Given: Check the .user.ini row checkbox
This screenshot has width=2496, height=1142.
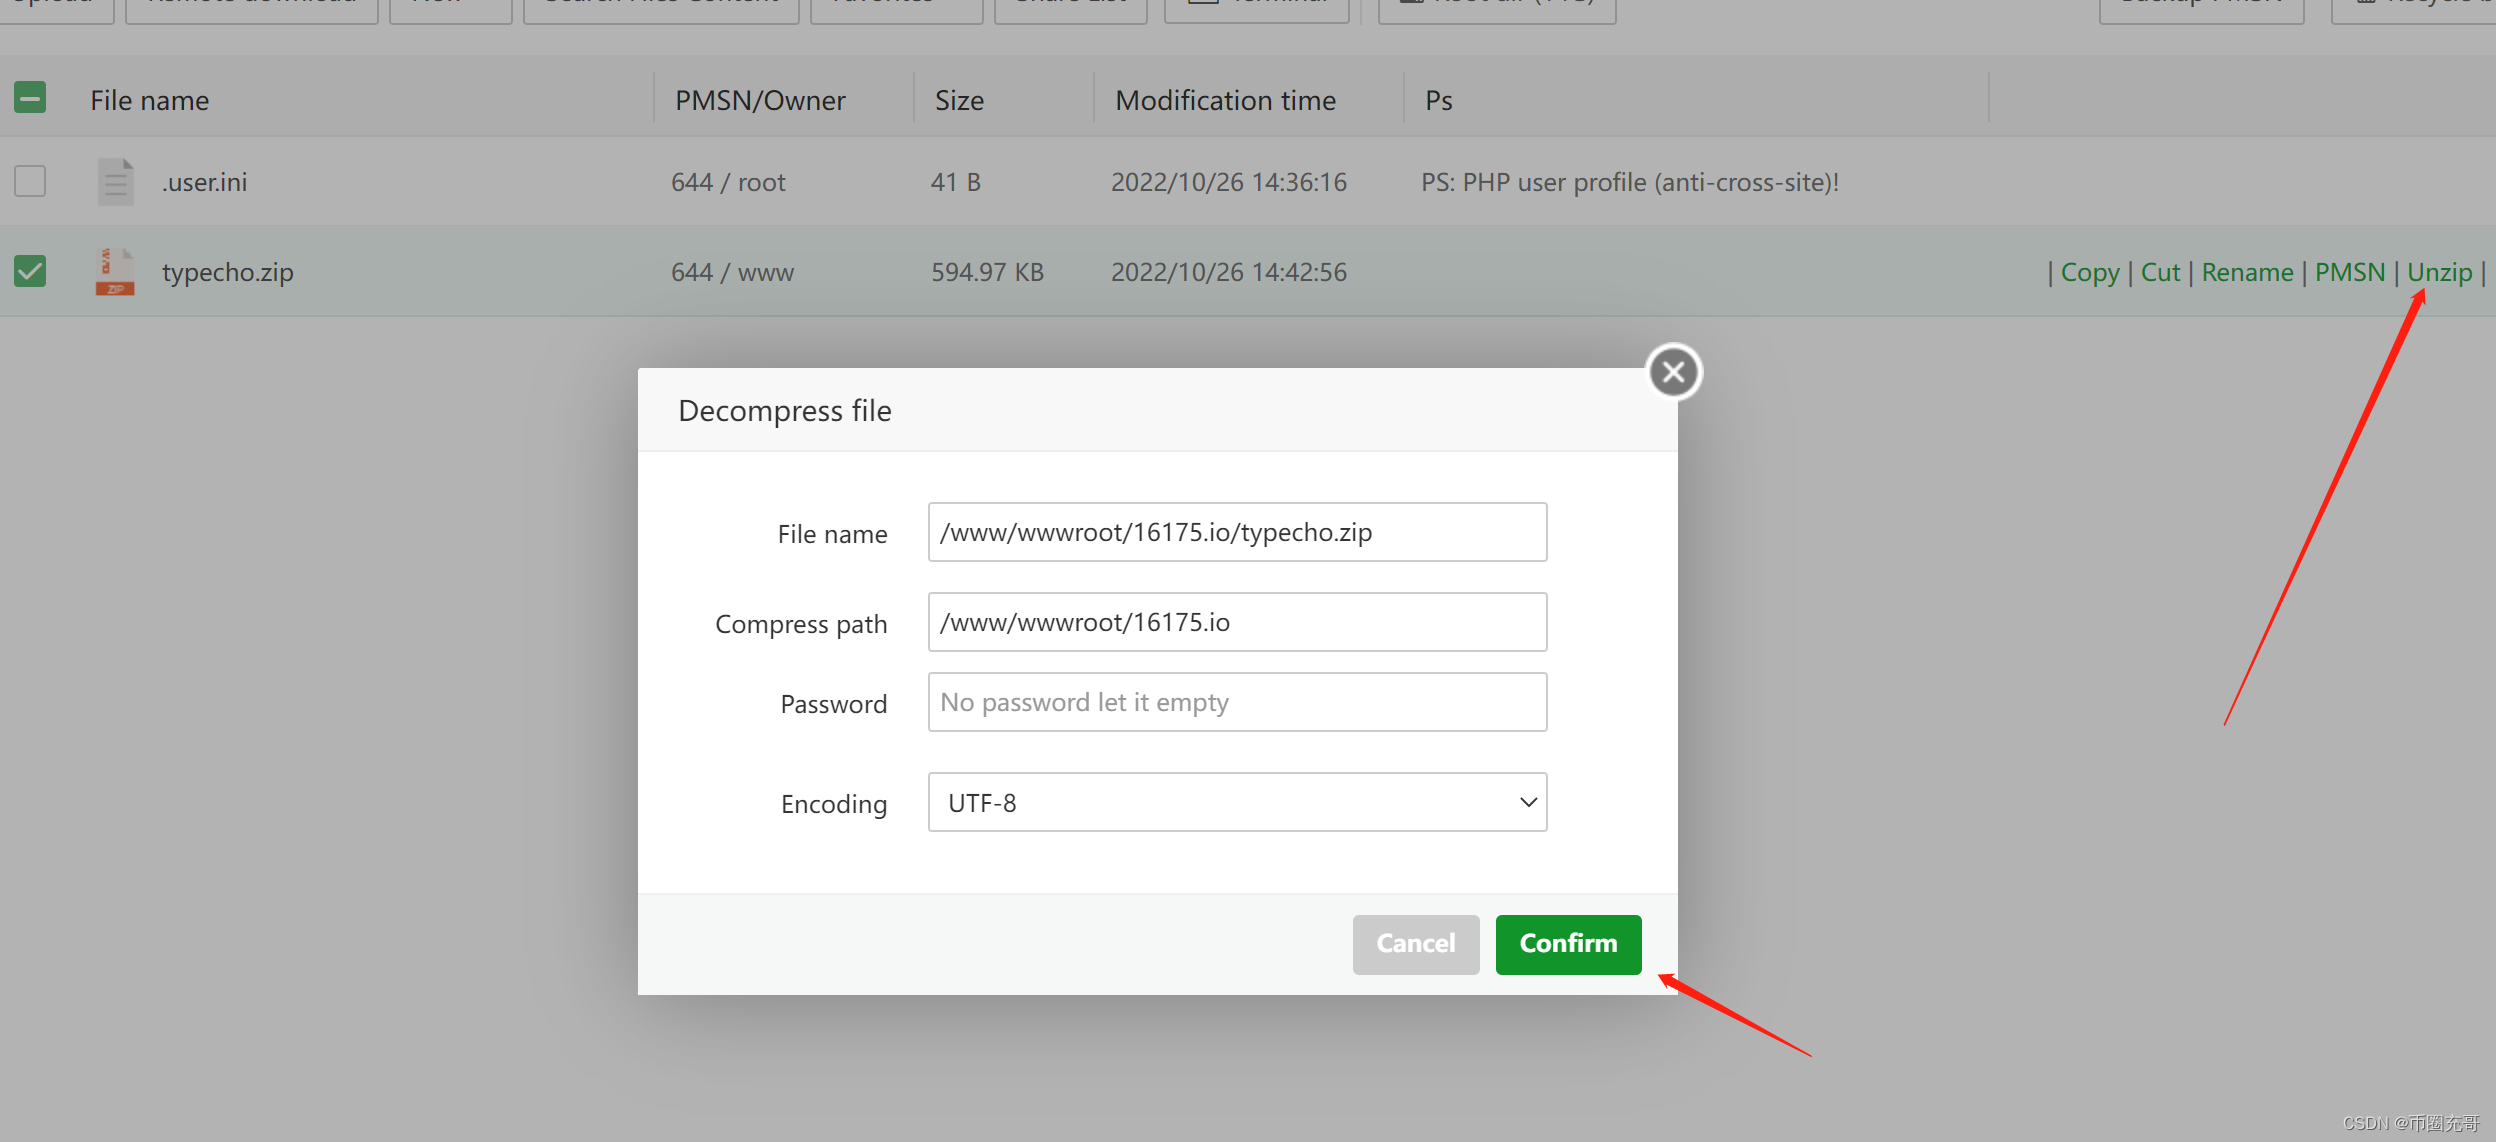Looking at the screenshot, I should pos(30,181).
